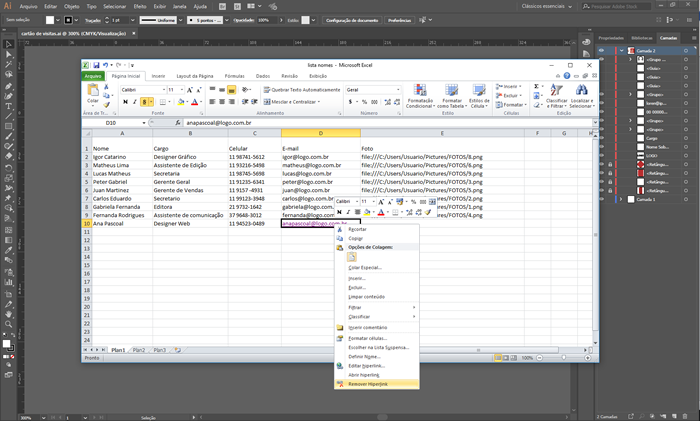
Task: Select the Paintbrush tool in Illustrator
Action: [8, 136]
